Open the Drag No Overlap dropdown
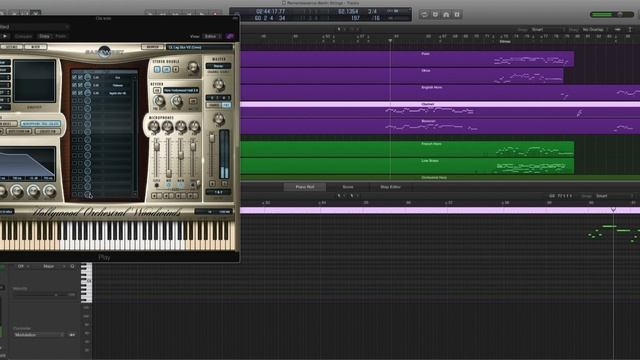This screenshot has width=640, height=360. pos(595,29)
